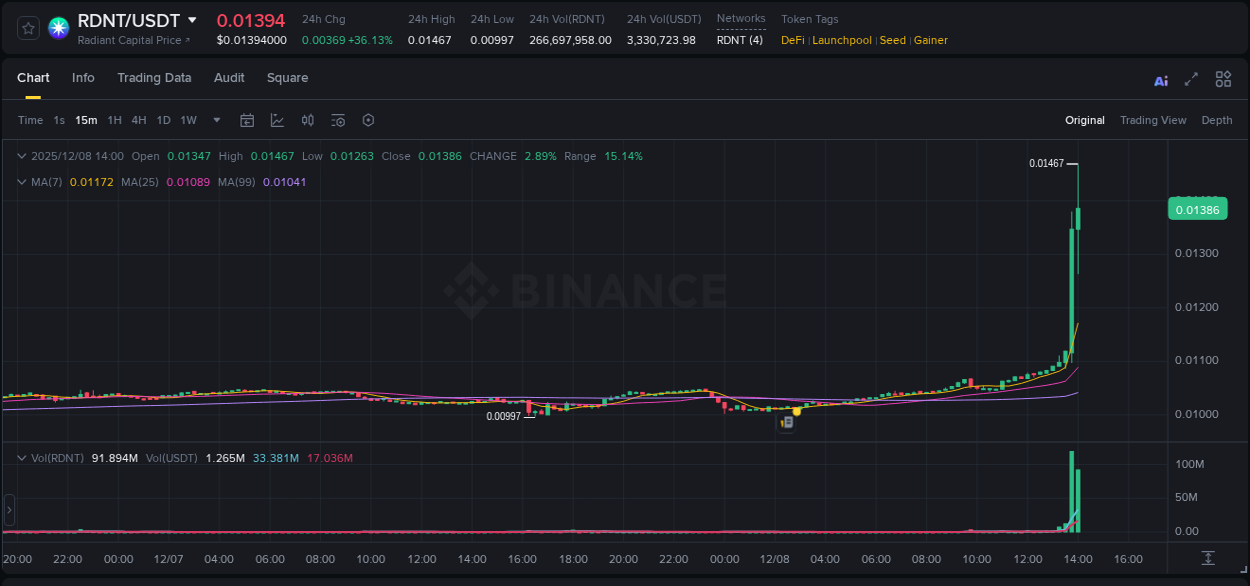Viewport: 1250px width, 586px height.
Task: Open the Square tab
Action: (287, 78)
